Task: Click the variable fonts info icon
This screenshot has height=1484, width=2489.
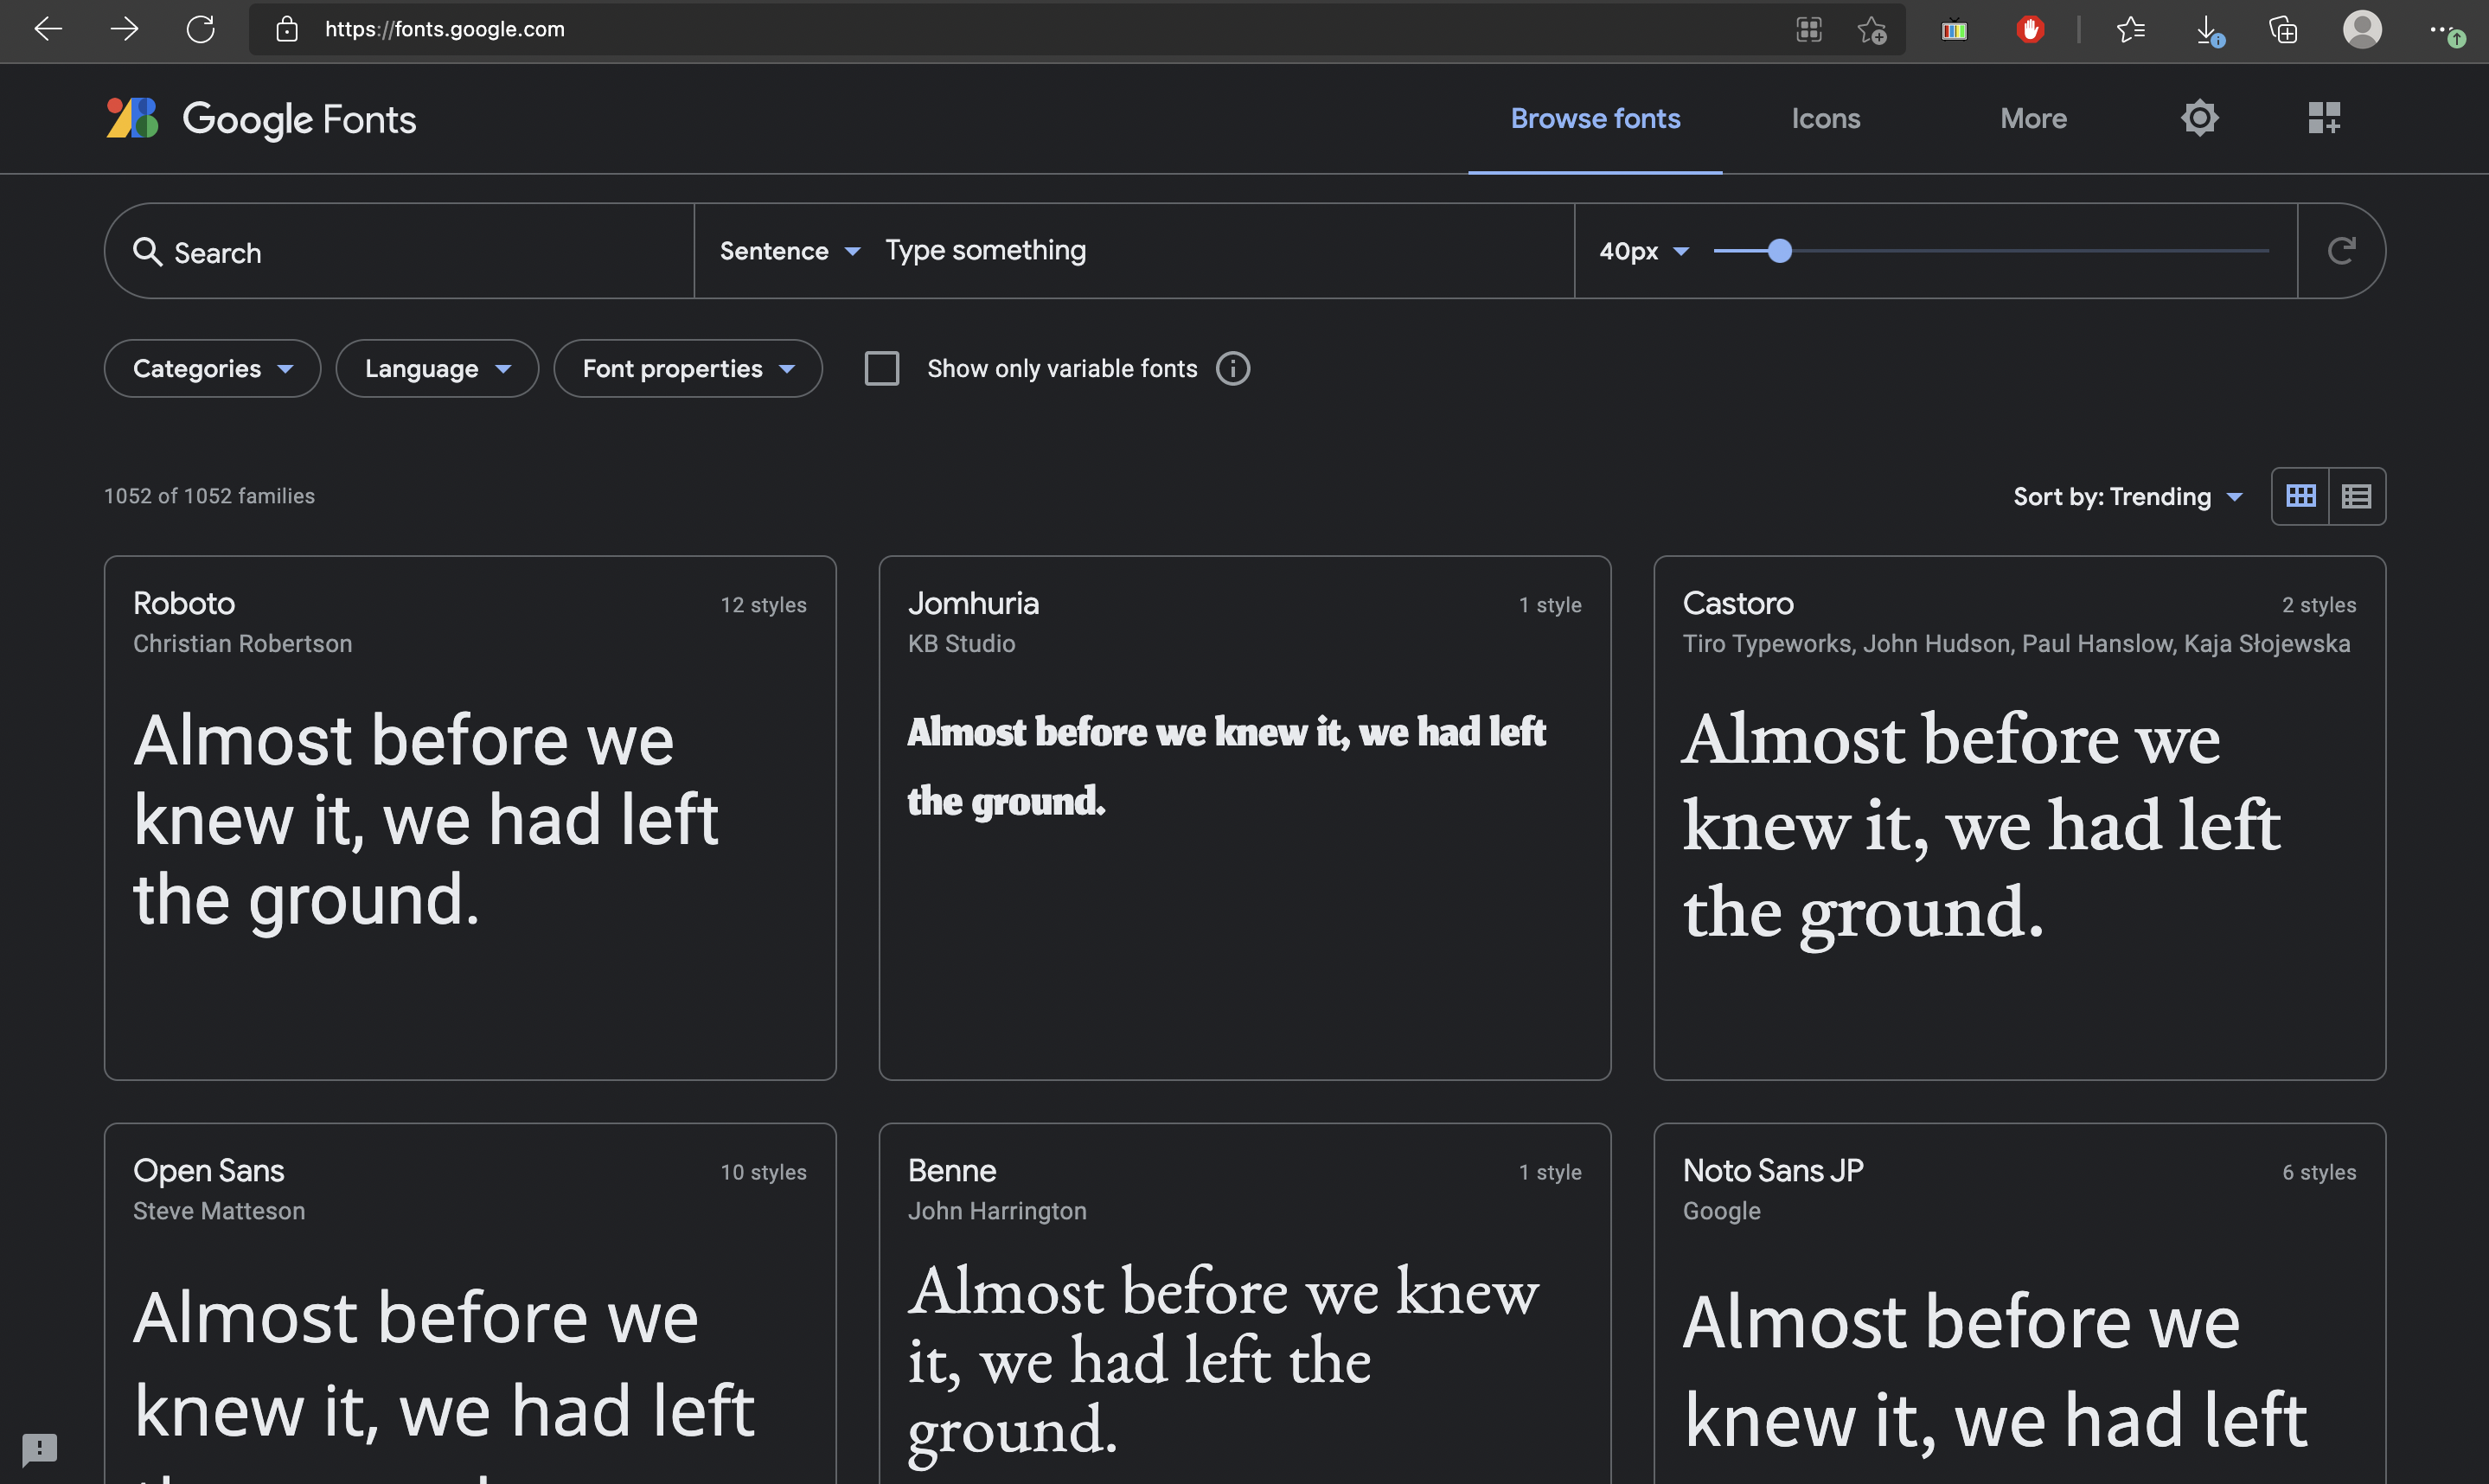Action: (1232, 368)
